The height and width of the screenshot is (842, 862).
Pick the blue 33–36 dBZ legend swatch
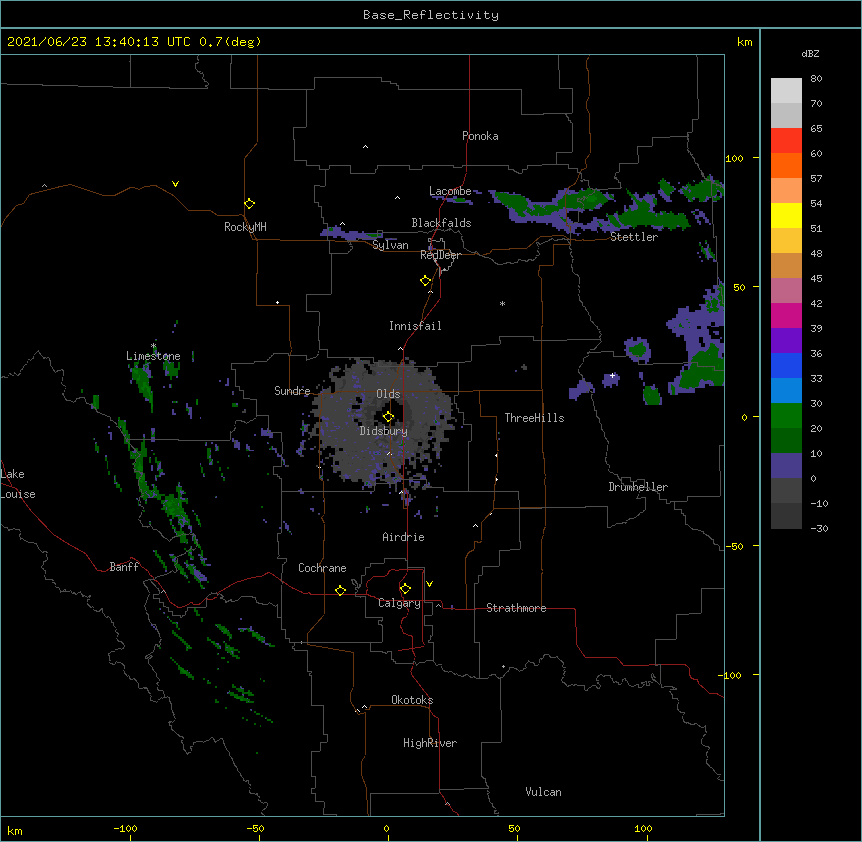tap(786, 365)
